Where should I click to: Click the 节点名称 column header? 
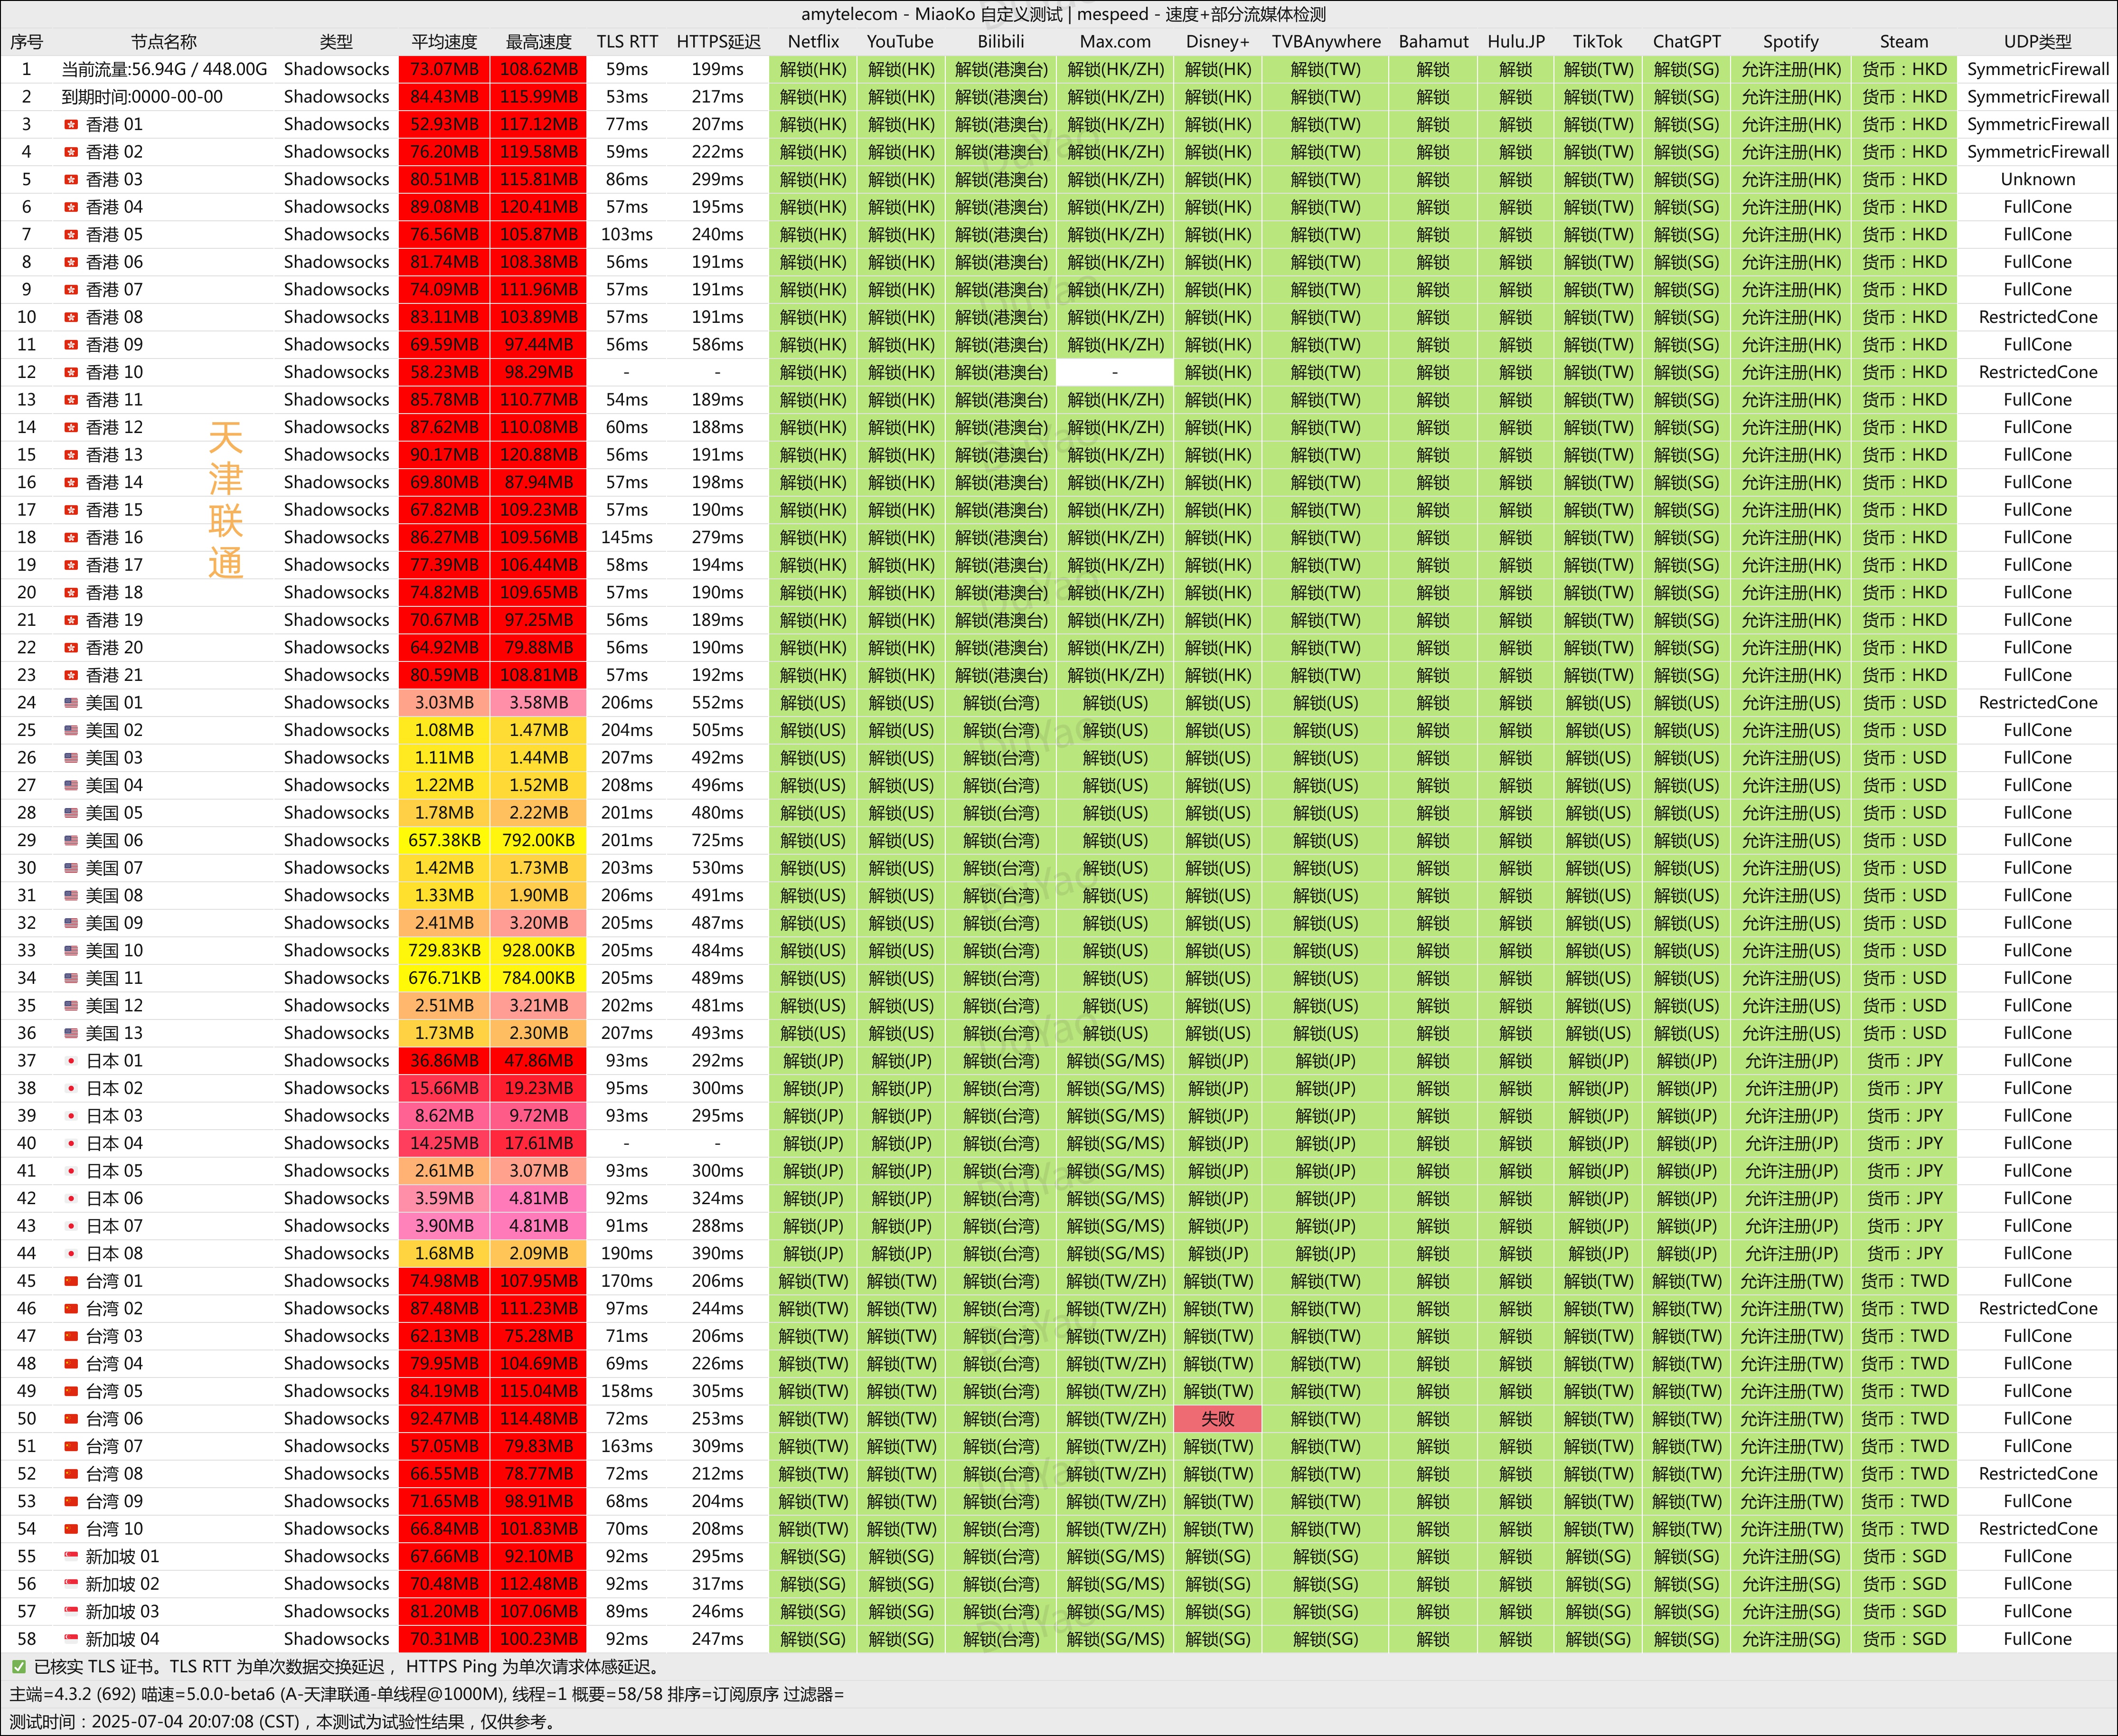click(x=164, y=42)
